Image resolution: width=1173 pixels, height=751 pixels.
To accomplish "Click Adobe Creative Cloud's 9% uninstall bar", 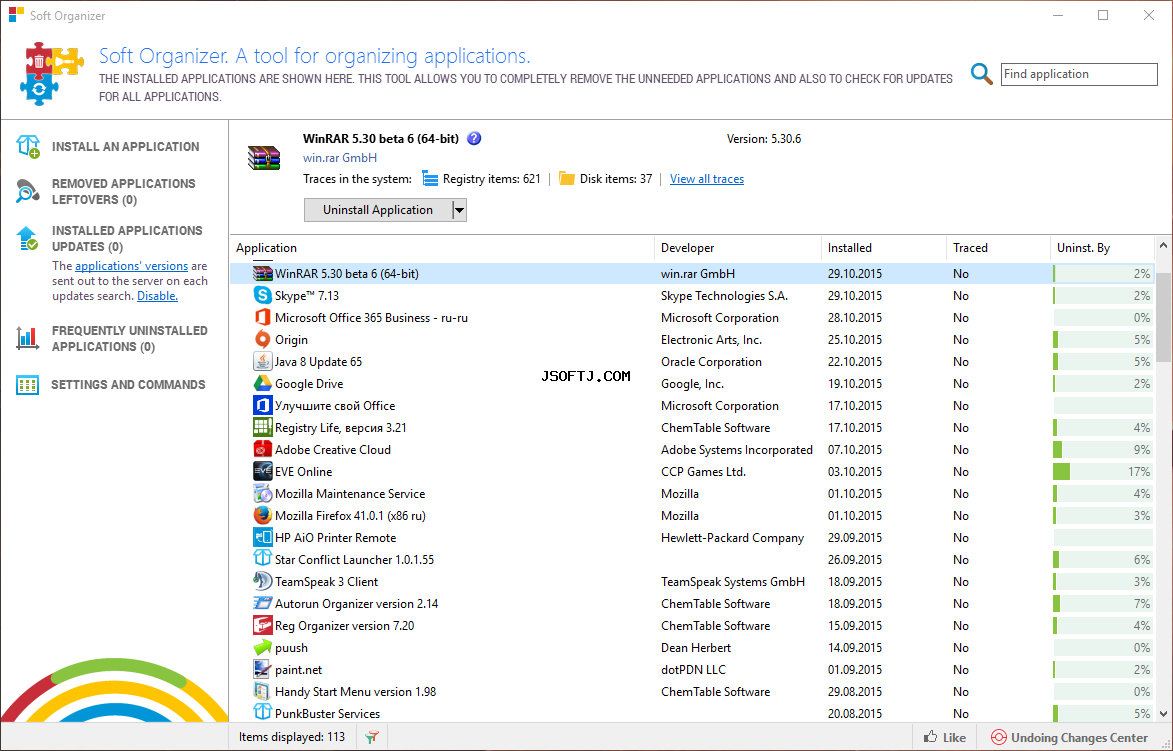I will pos(1103,450).
